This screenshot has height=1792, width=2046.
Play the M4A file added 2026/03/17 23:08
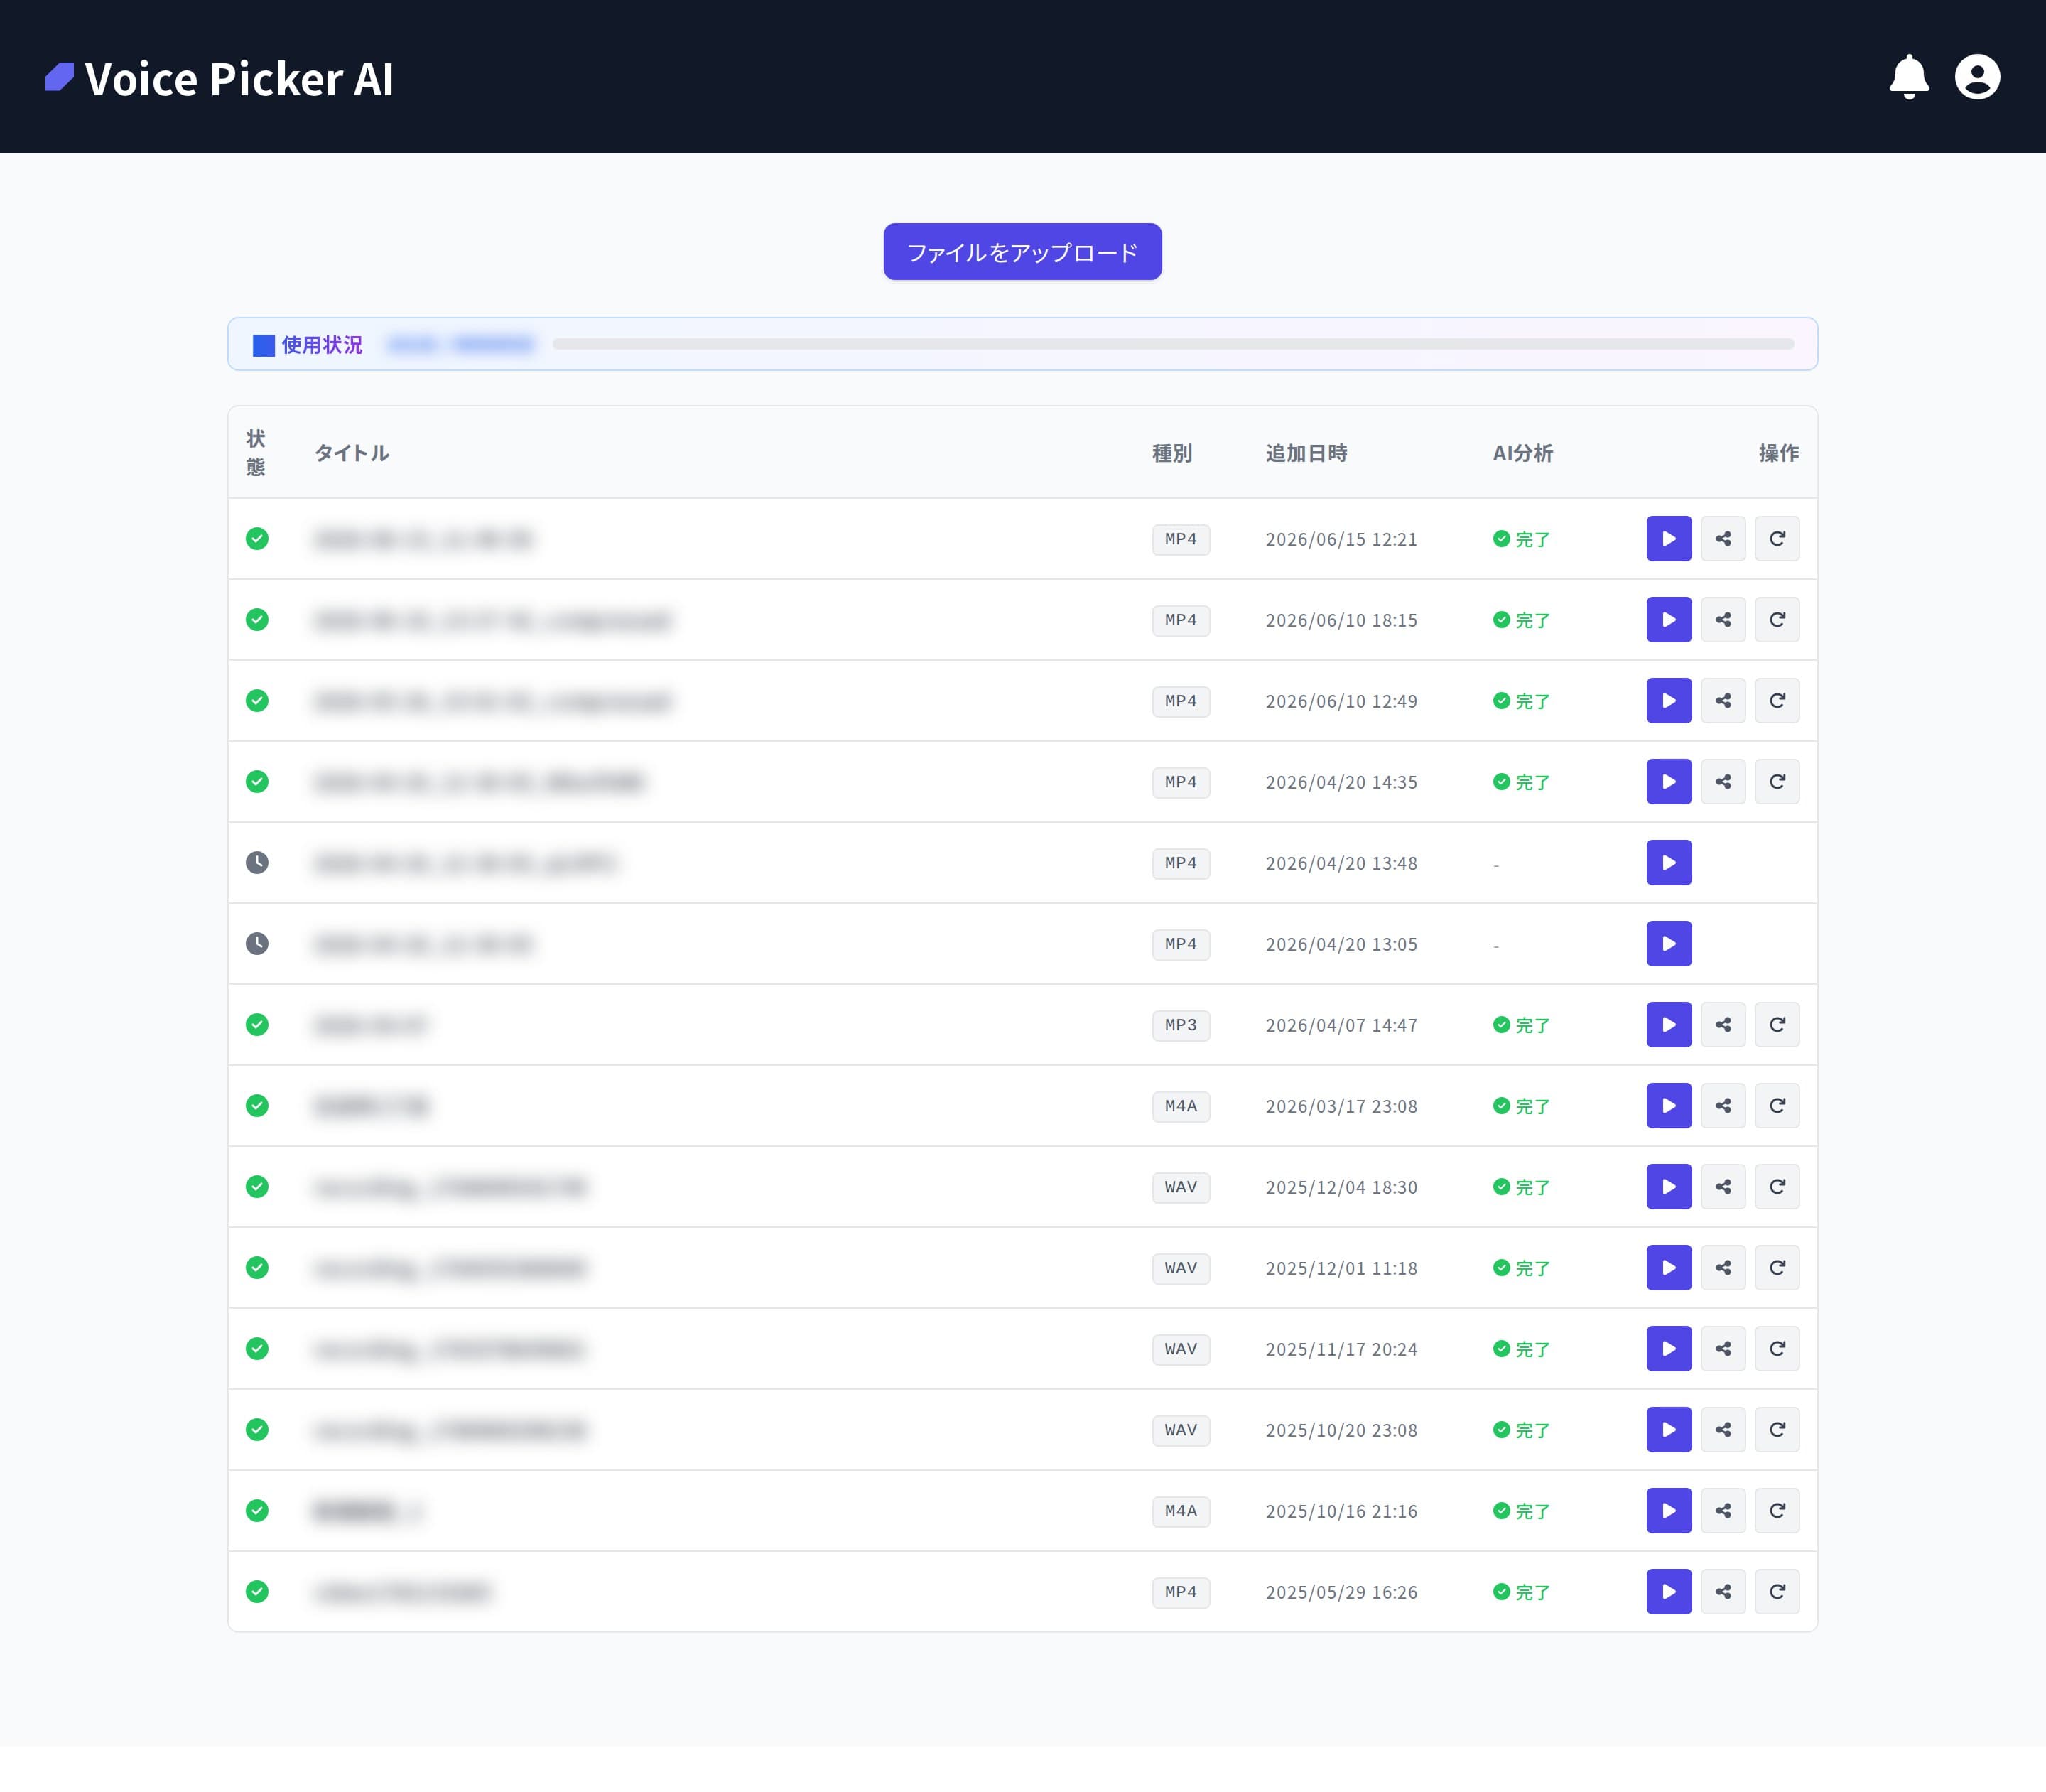coord(1669,1106)
